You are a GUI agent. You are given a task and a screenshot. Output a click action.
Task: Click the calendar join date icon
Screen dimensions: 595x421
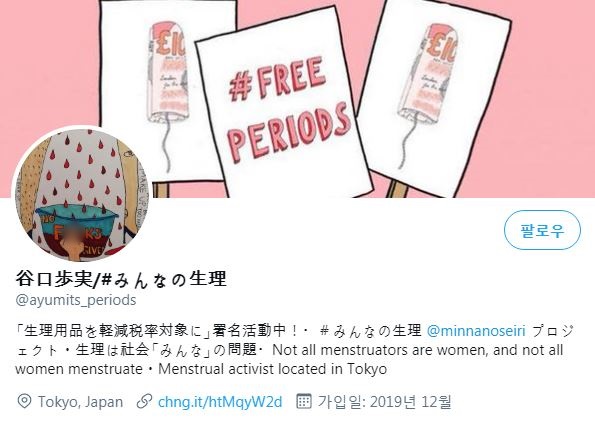(304, 401)
